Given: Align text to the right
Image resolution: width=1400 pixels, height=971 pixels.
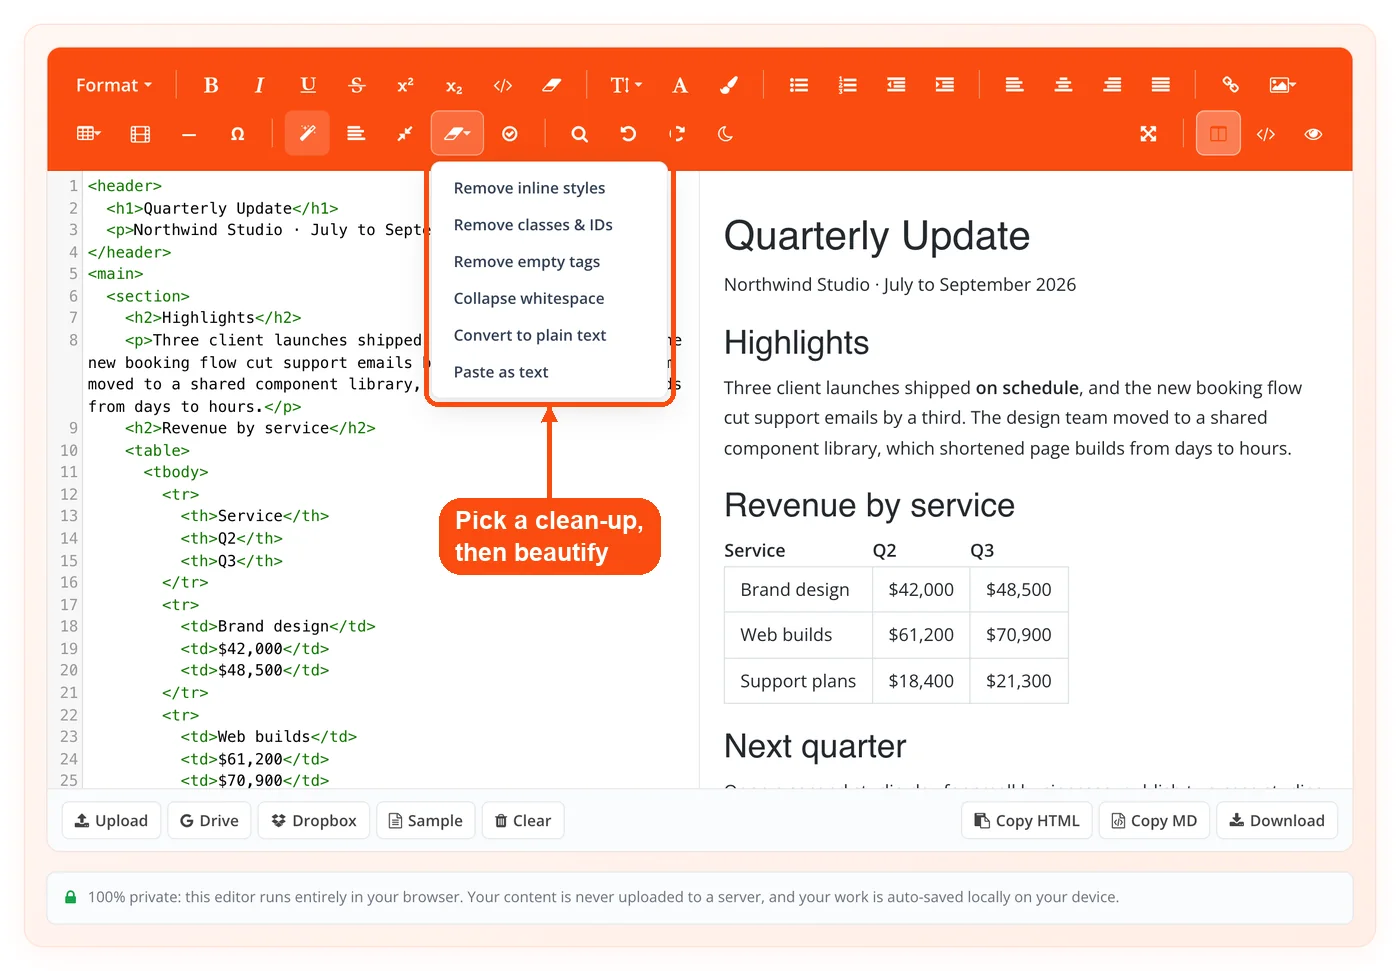Looking at the screenshot, I should coord(1112,85).
